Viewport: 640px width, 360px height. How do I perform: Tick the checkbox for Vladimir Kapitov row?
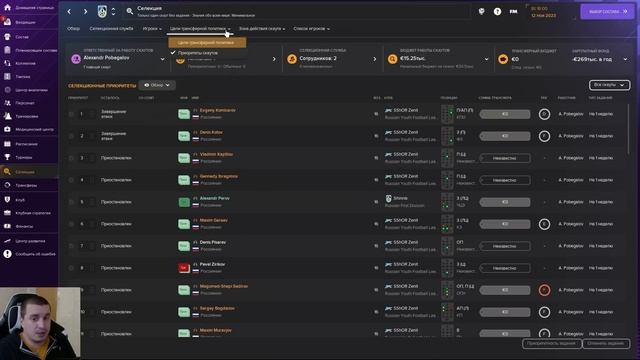(x=71, y=158)
